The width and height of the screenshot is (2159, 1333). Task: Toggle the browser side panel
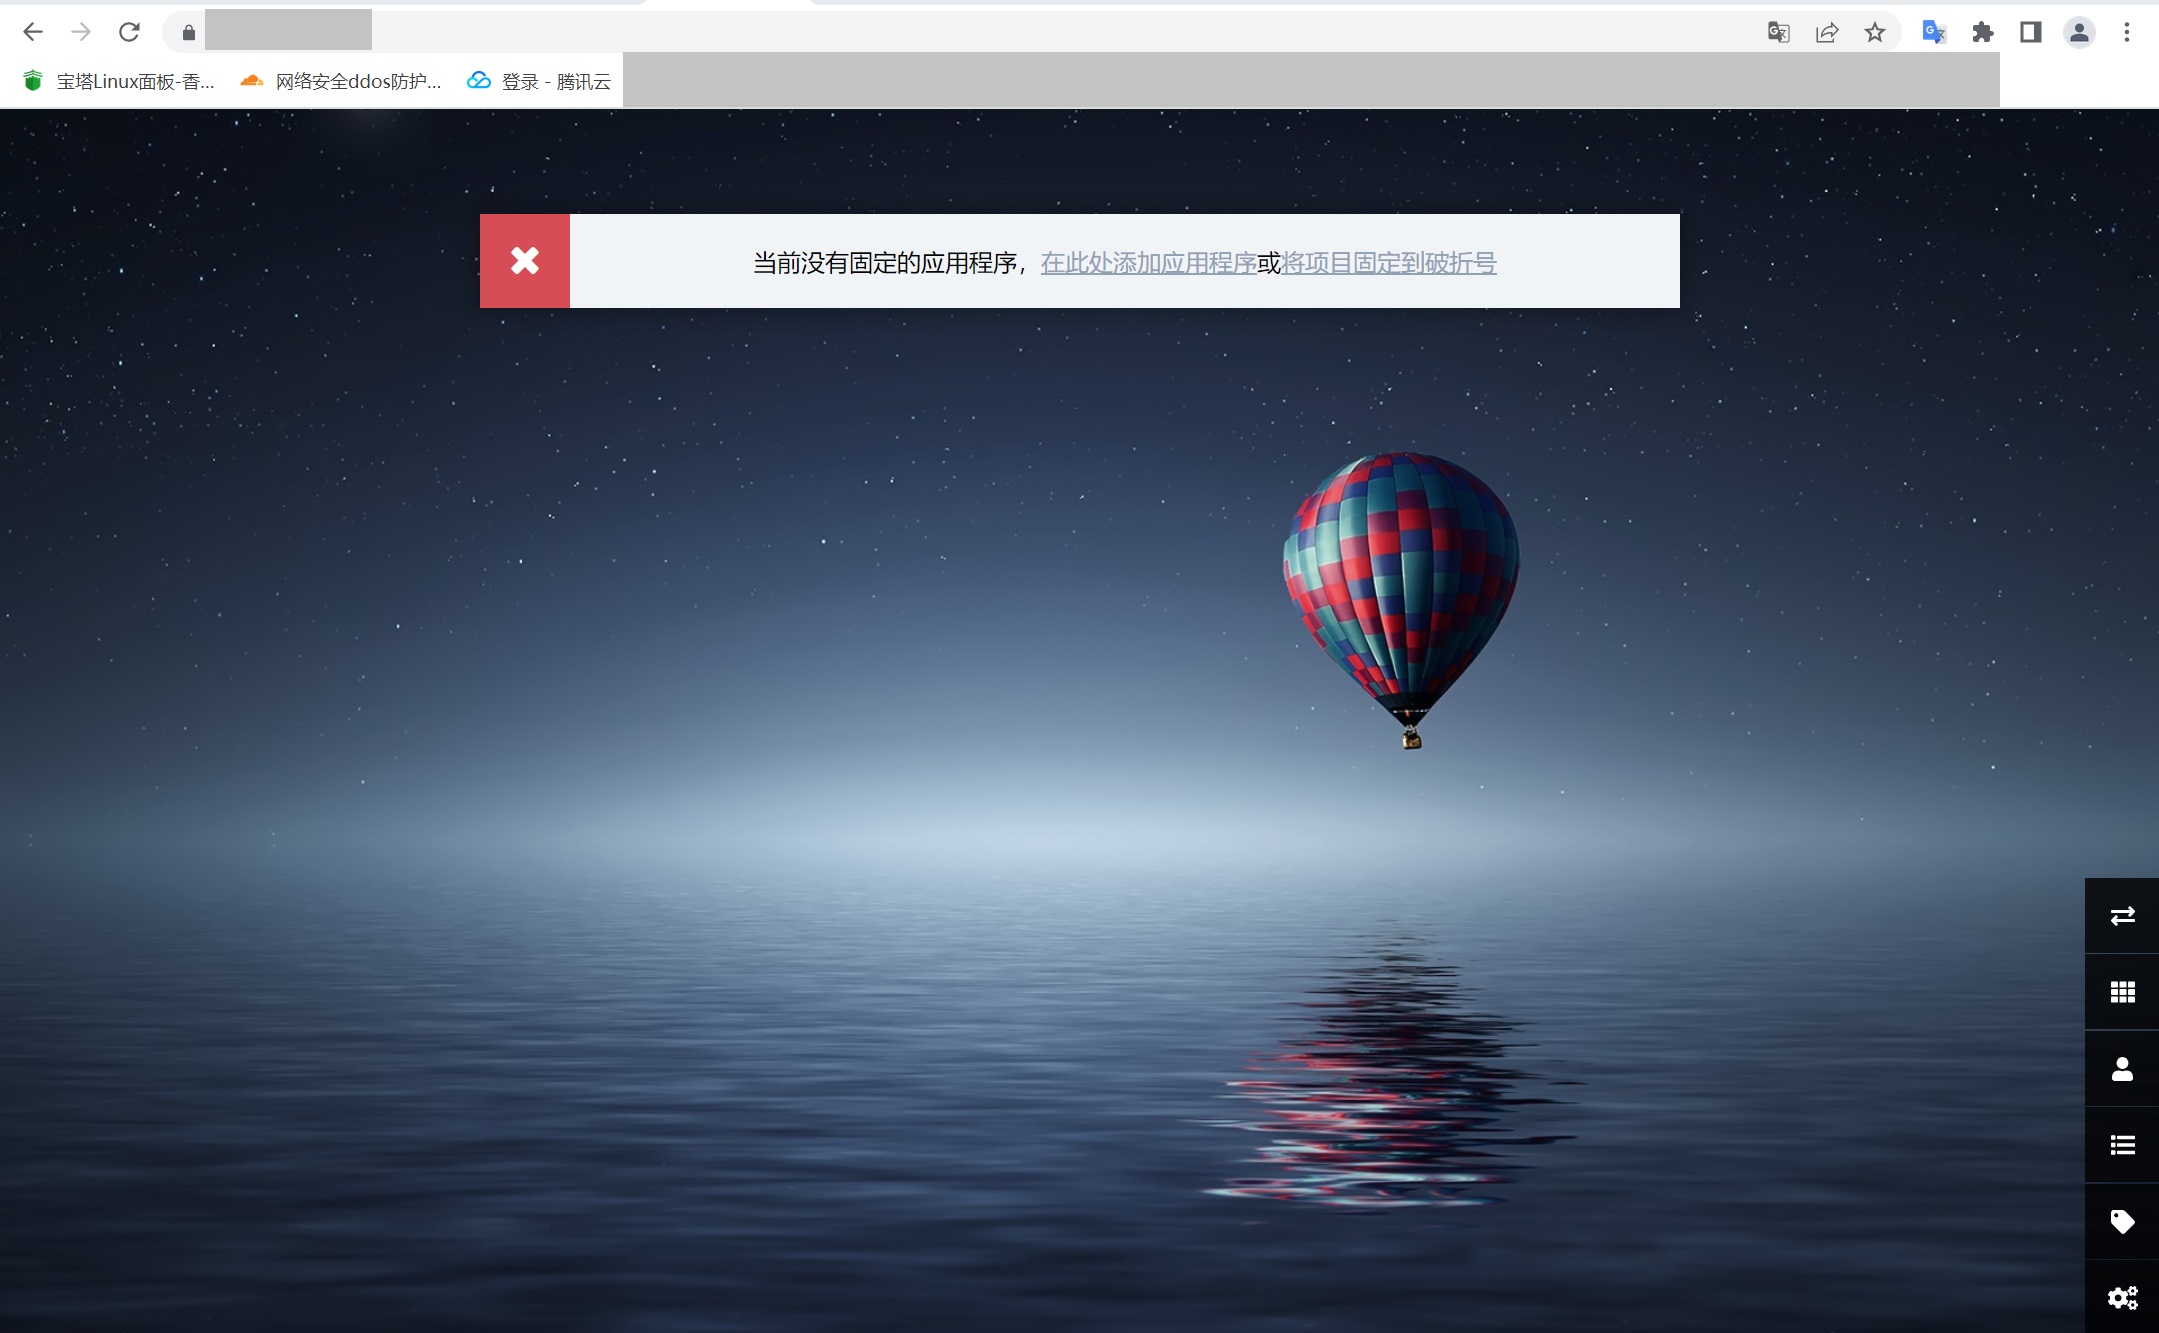(x=2030, y=32)
